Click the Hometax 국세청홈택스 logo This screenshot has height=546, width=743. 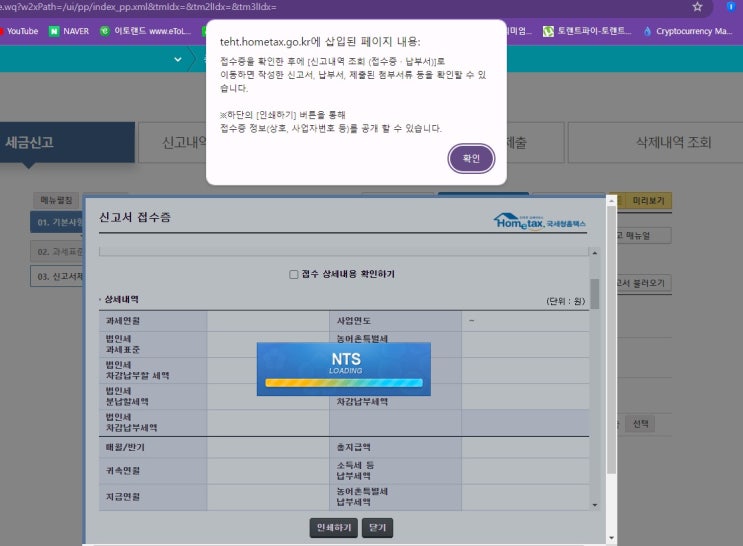(540, 221)
